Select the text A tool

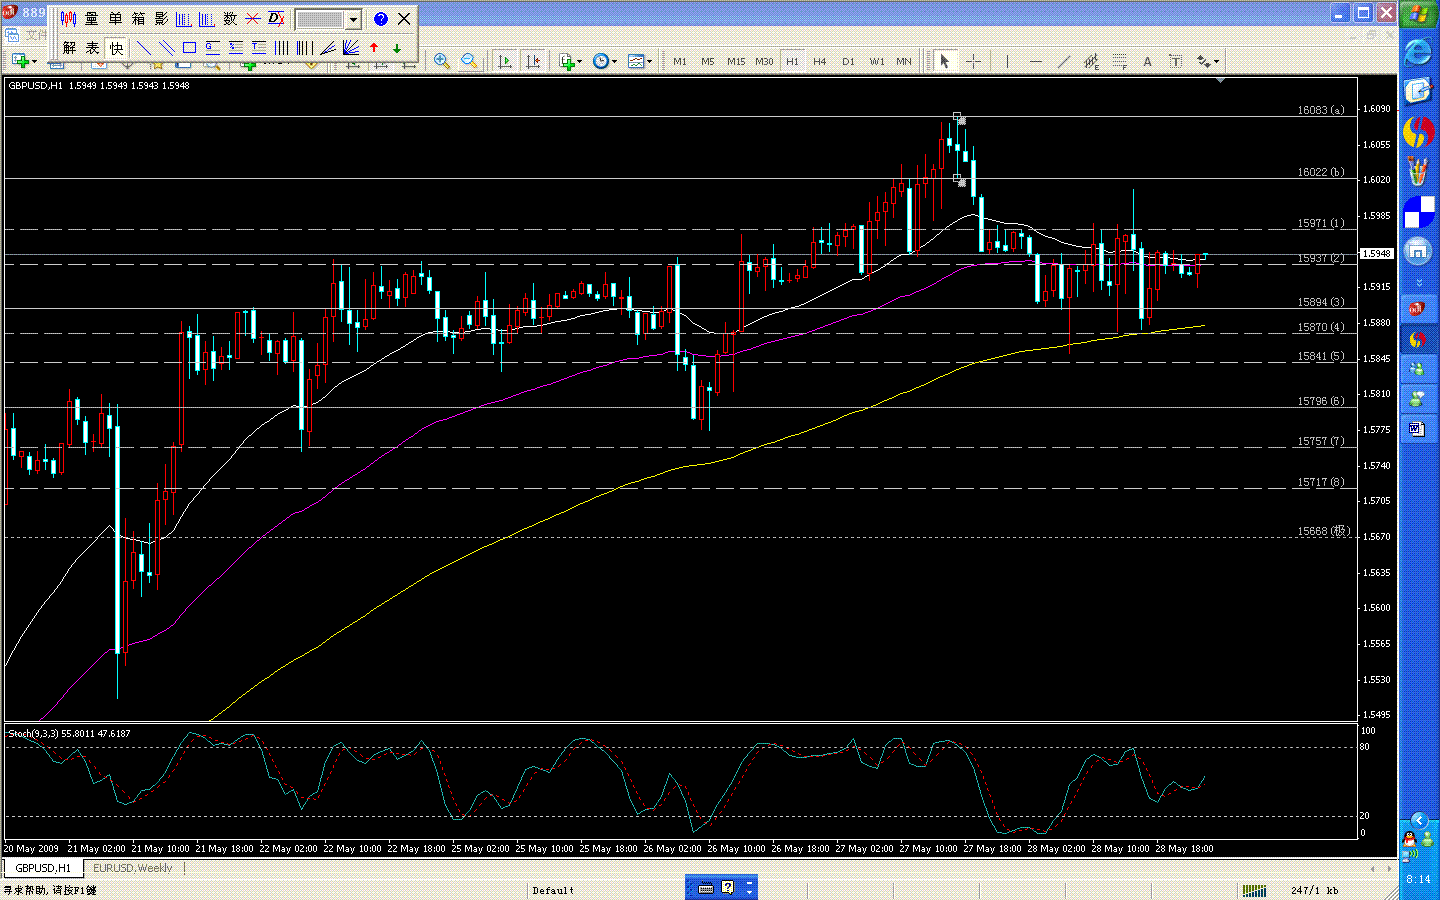(x=1147, y=61)
